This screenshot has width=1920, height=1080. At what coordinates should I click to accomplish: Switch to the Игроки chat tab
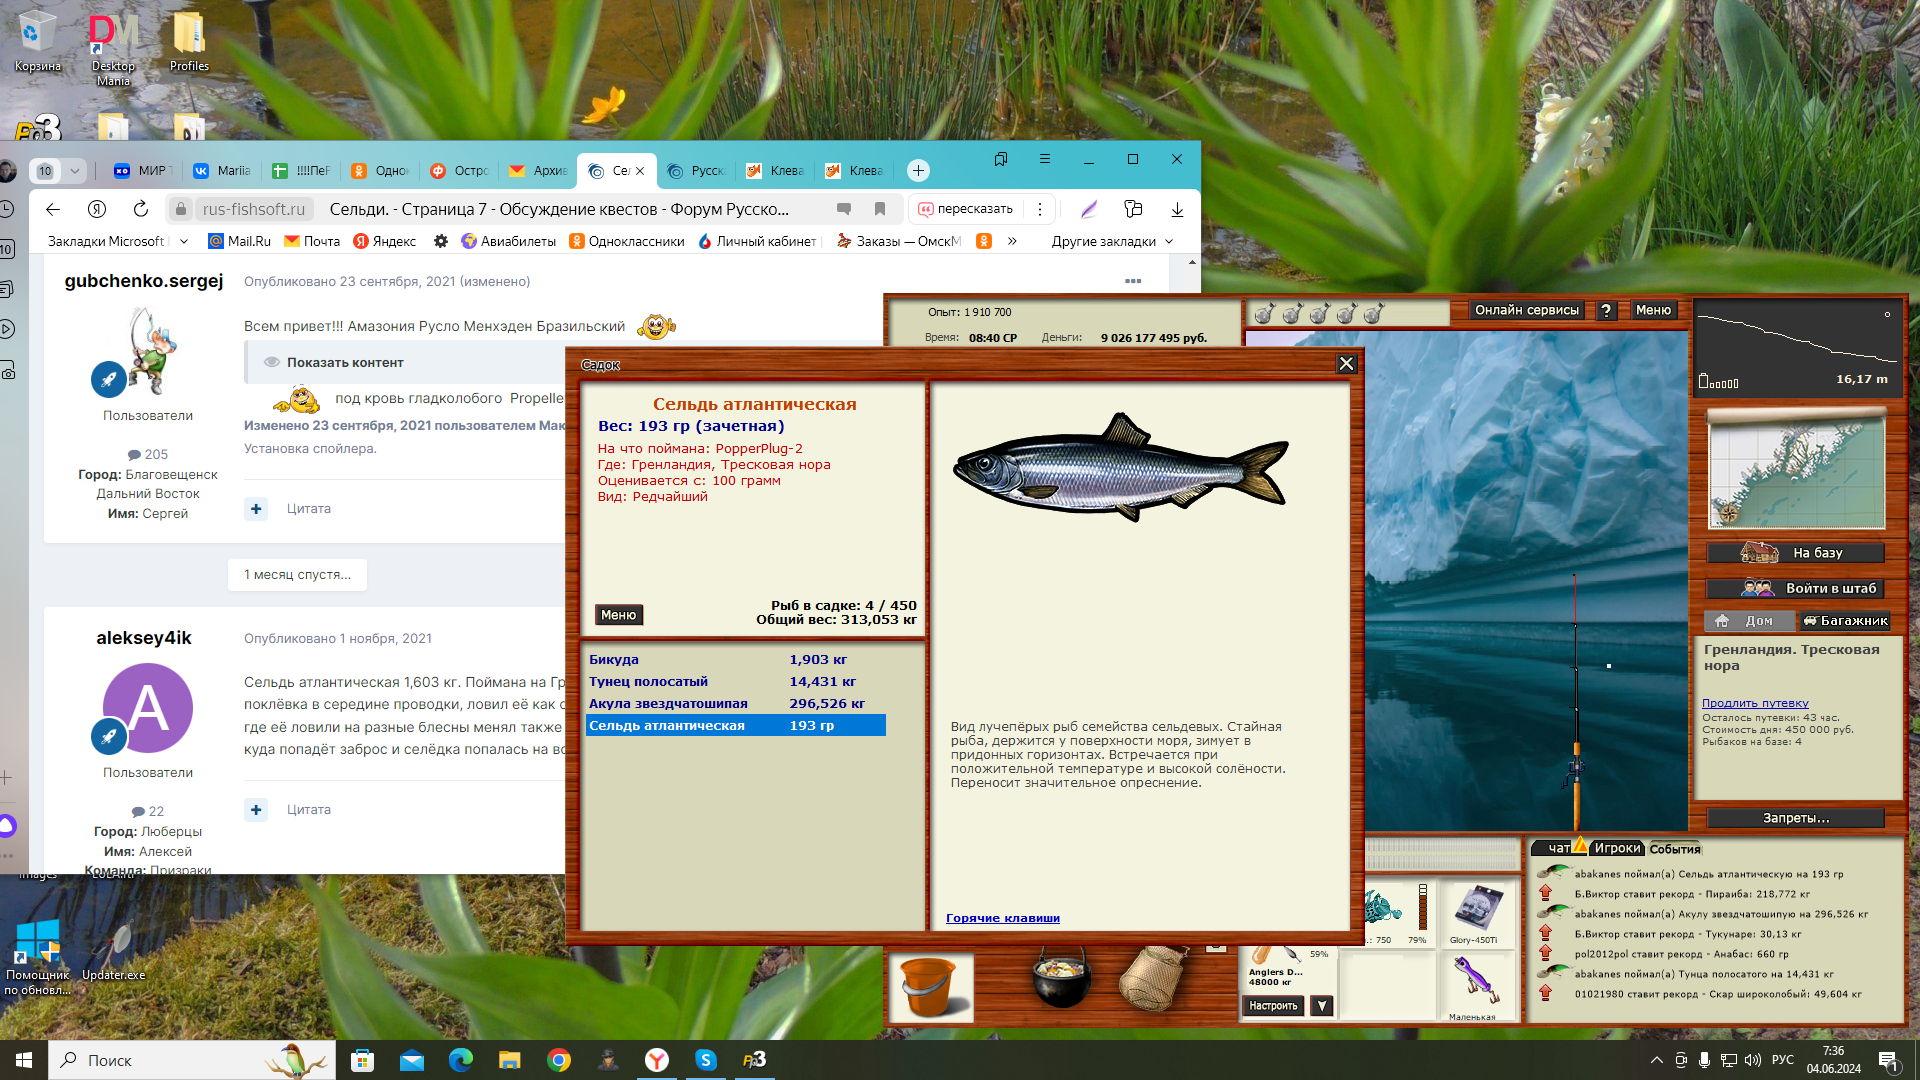click(x=1616, y=848)
